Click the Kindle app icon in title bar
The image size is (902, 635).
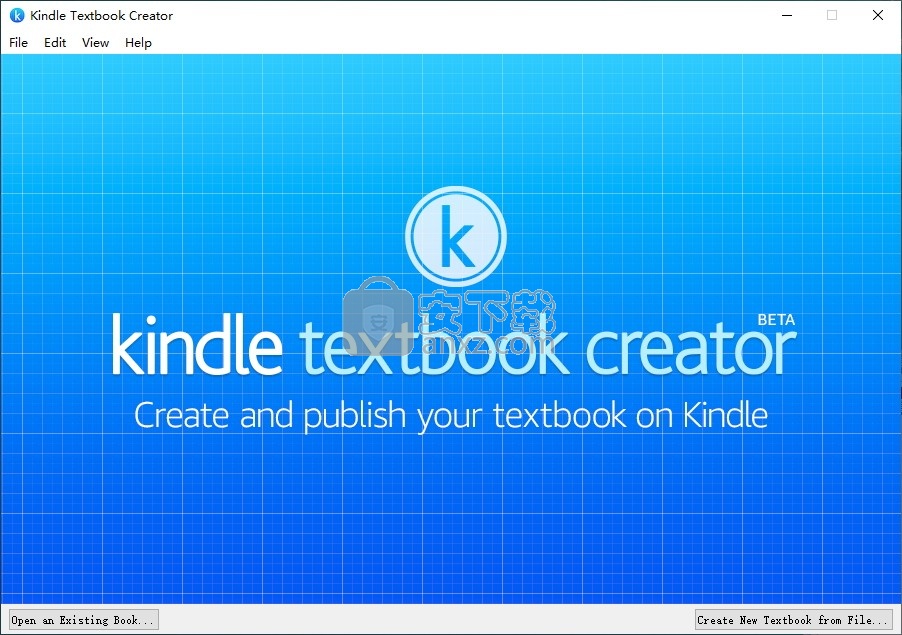coord(17,16)
